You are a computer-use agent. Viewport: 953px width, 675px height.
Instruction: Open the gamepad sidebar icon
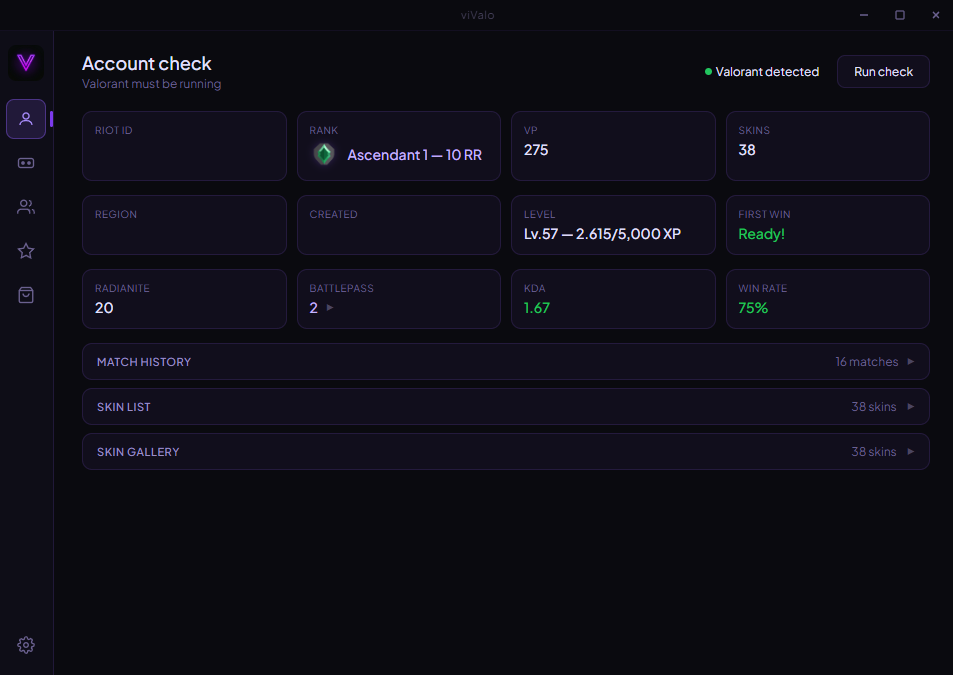(x=26, y=163)
